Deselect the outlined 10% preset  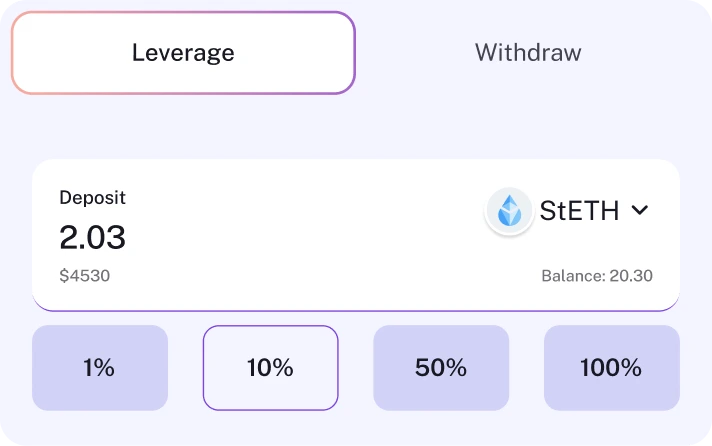[270, 368]
